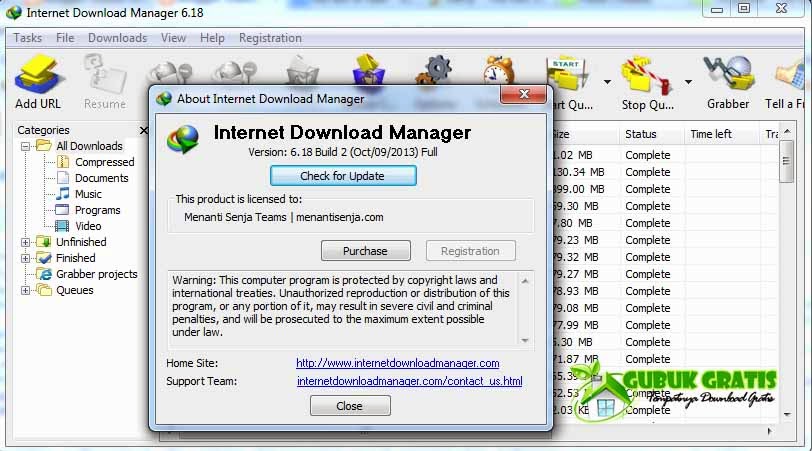This screenshot has height=451, width=812.
Task: Open the Downloads menu
Action: pyautogui.click(x=118, y=38)
